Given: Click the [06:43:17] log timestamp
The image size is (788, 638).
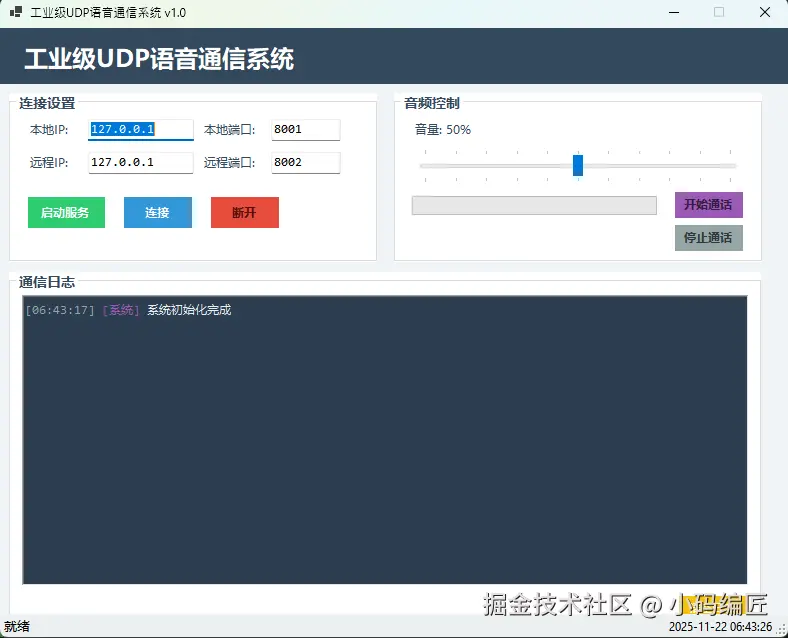Looking at the screenshot, I should pos(60,310).
